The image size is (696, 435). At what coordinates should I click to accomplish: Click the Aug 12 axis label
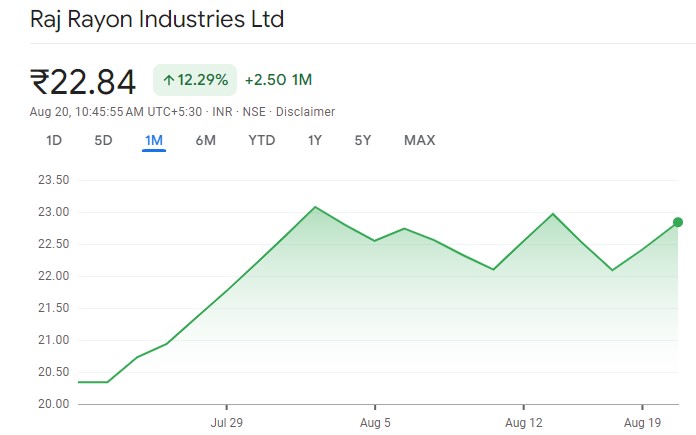tap(524, 423)
